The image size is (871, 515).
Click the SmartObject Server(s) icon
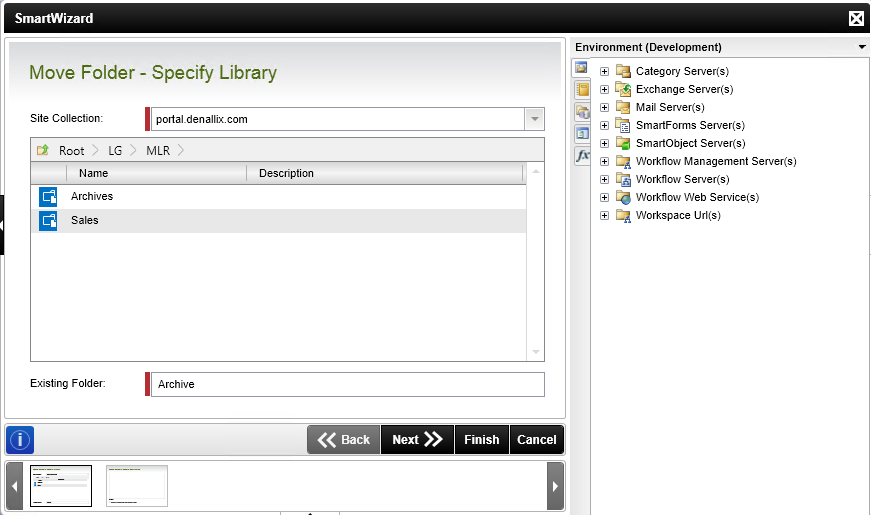[x=623, y=143]
